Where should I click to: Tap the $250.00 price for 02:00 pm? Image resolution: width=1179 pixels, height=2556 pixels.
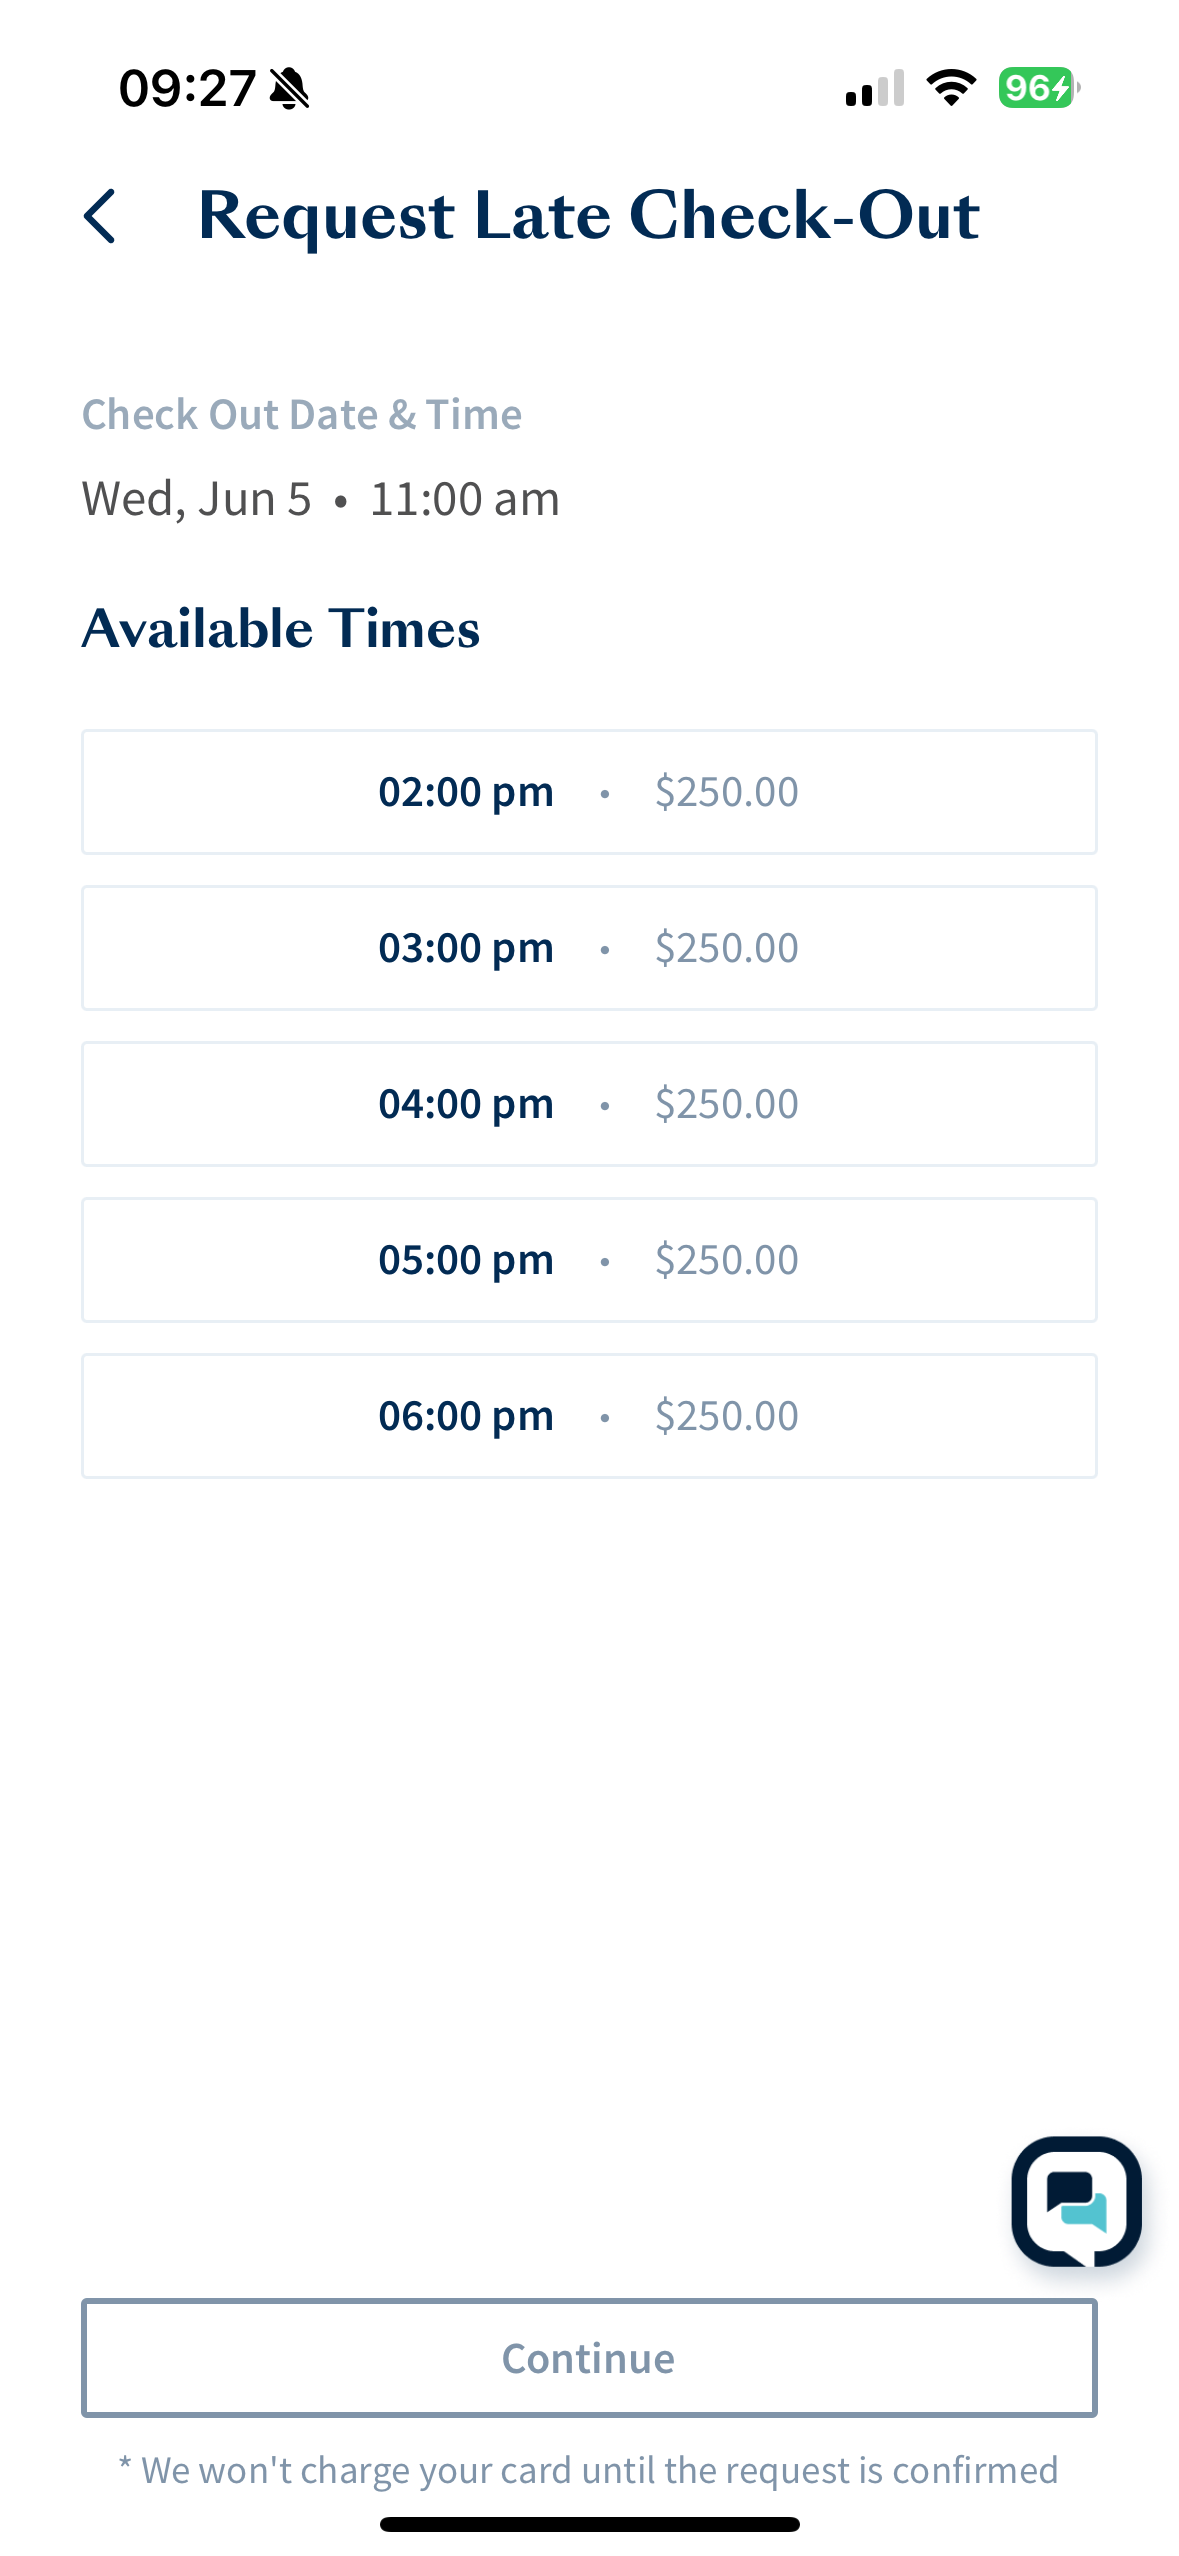727,792
